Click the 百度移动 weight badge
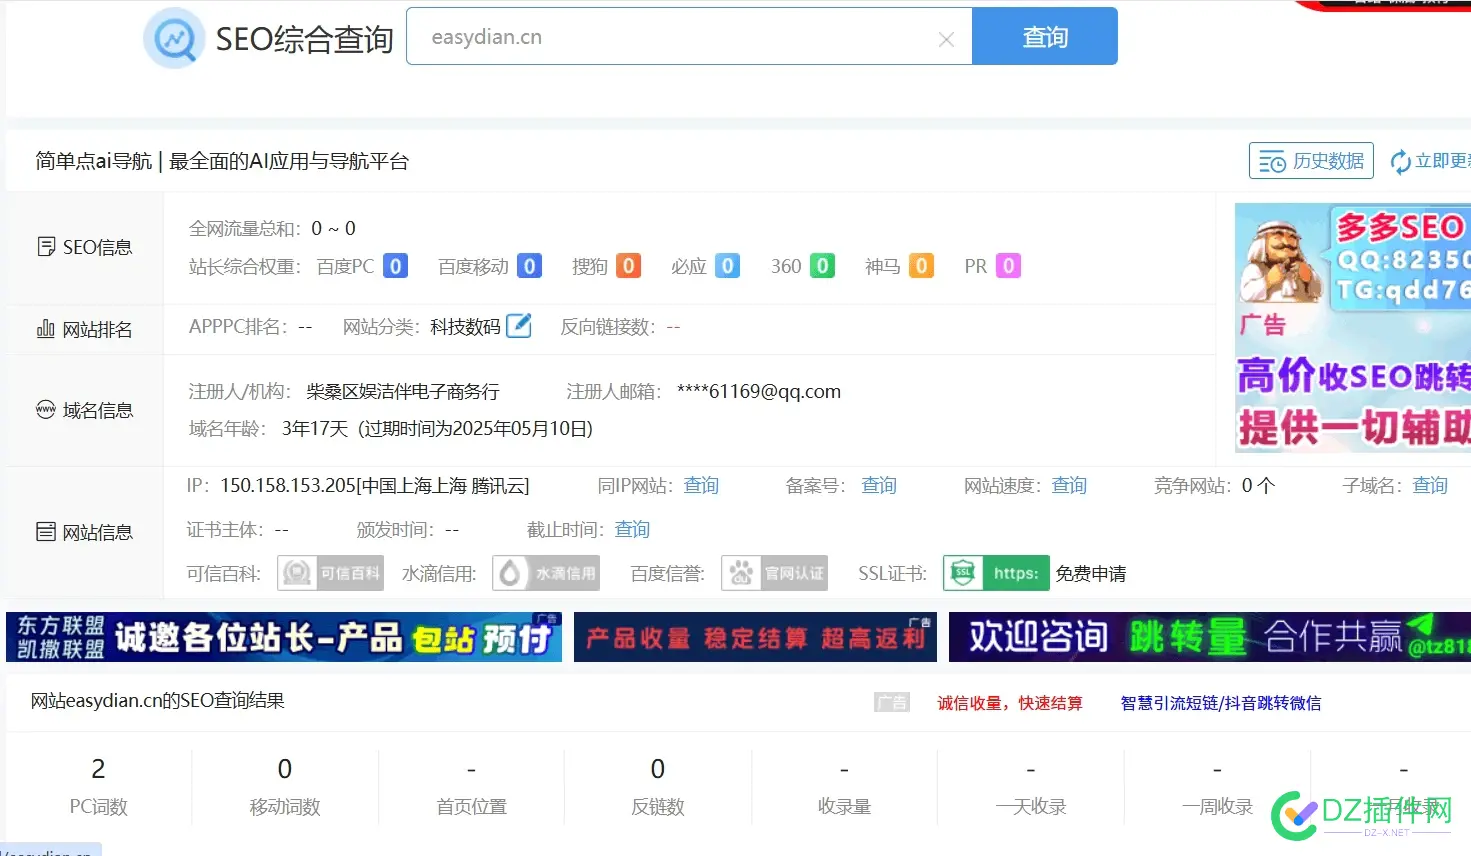Image resolution: width=1471 pixels, height=856 pixels. click(x=530, y=266)
